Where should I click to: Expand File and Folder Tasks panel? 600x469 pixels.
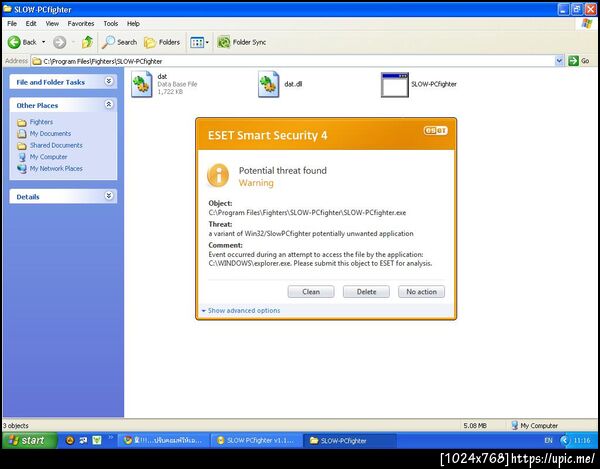tap(109, 81)
